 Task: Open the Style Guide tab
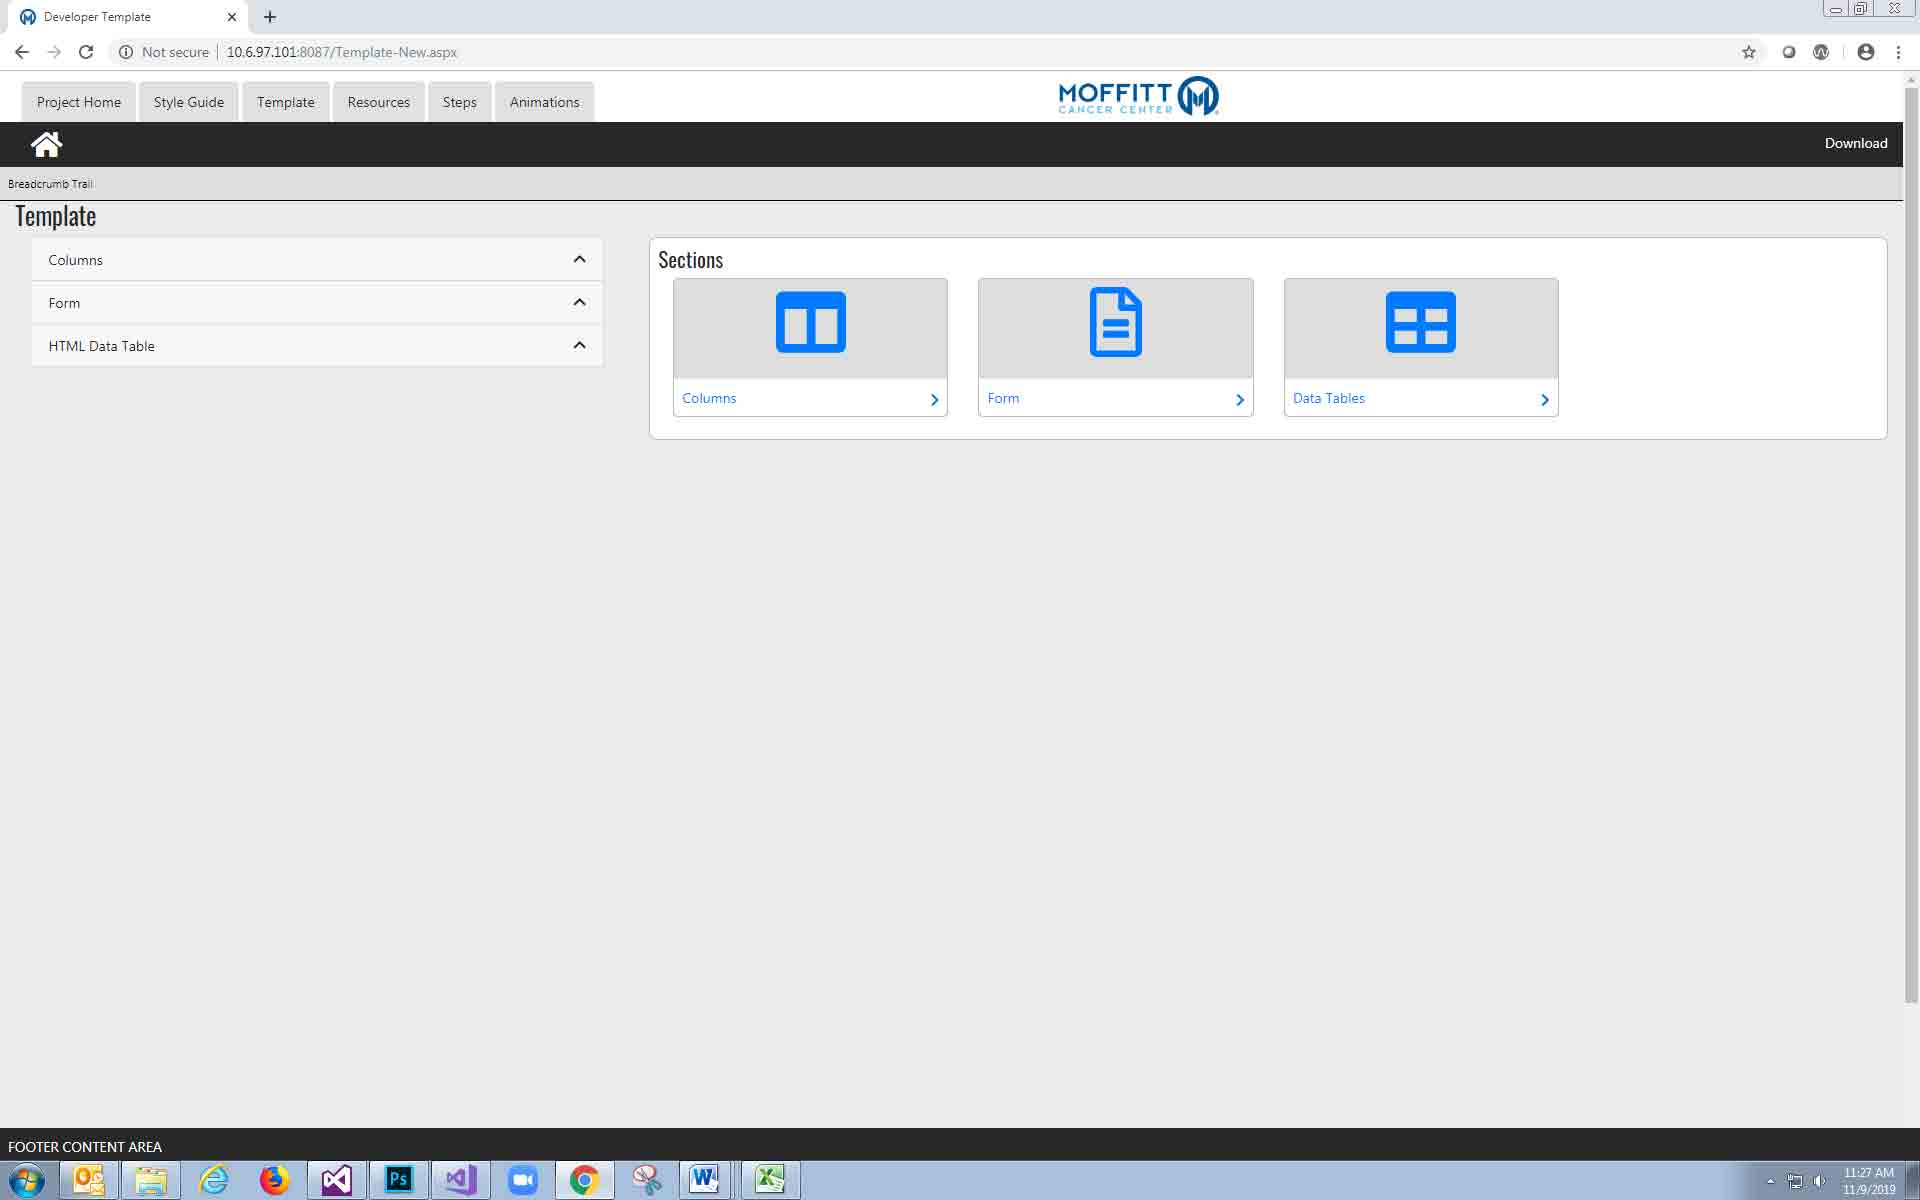click(x=188, y=102)
